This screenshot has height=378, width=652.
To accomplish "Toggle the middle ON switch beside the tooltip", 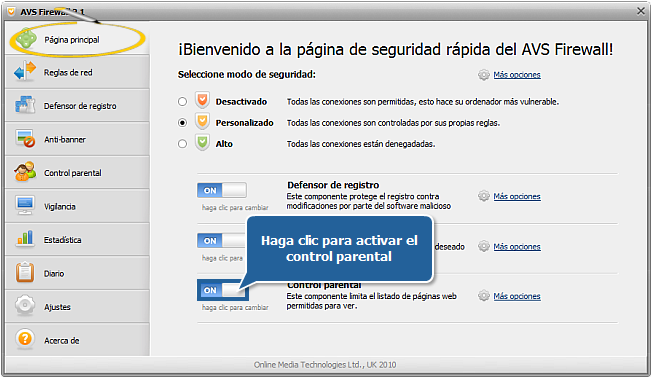I will (x=222, y=240).
